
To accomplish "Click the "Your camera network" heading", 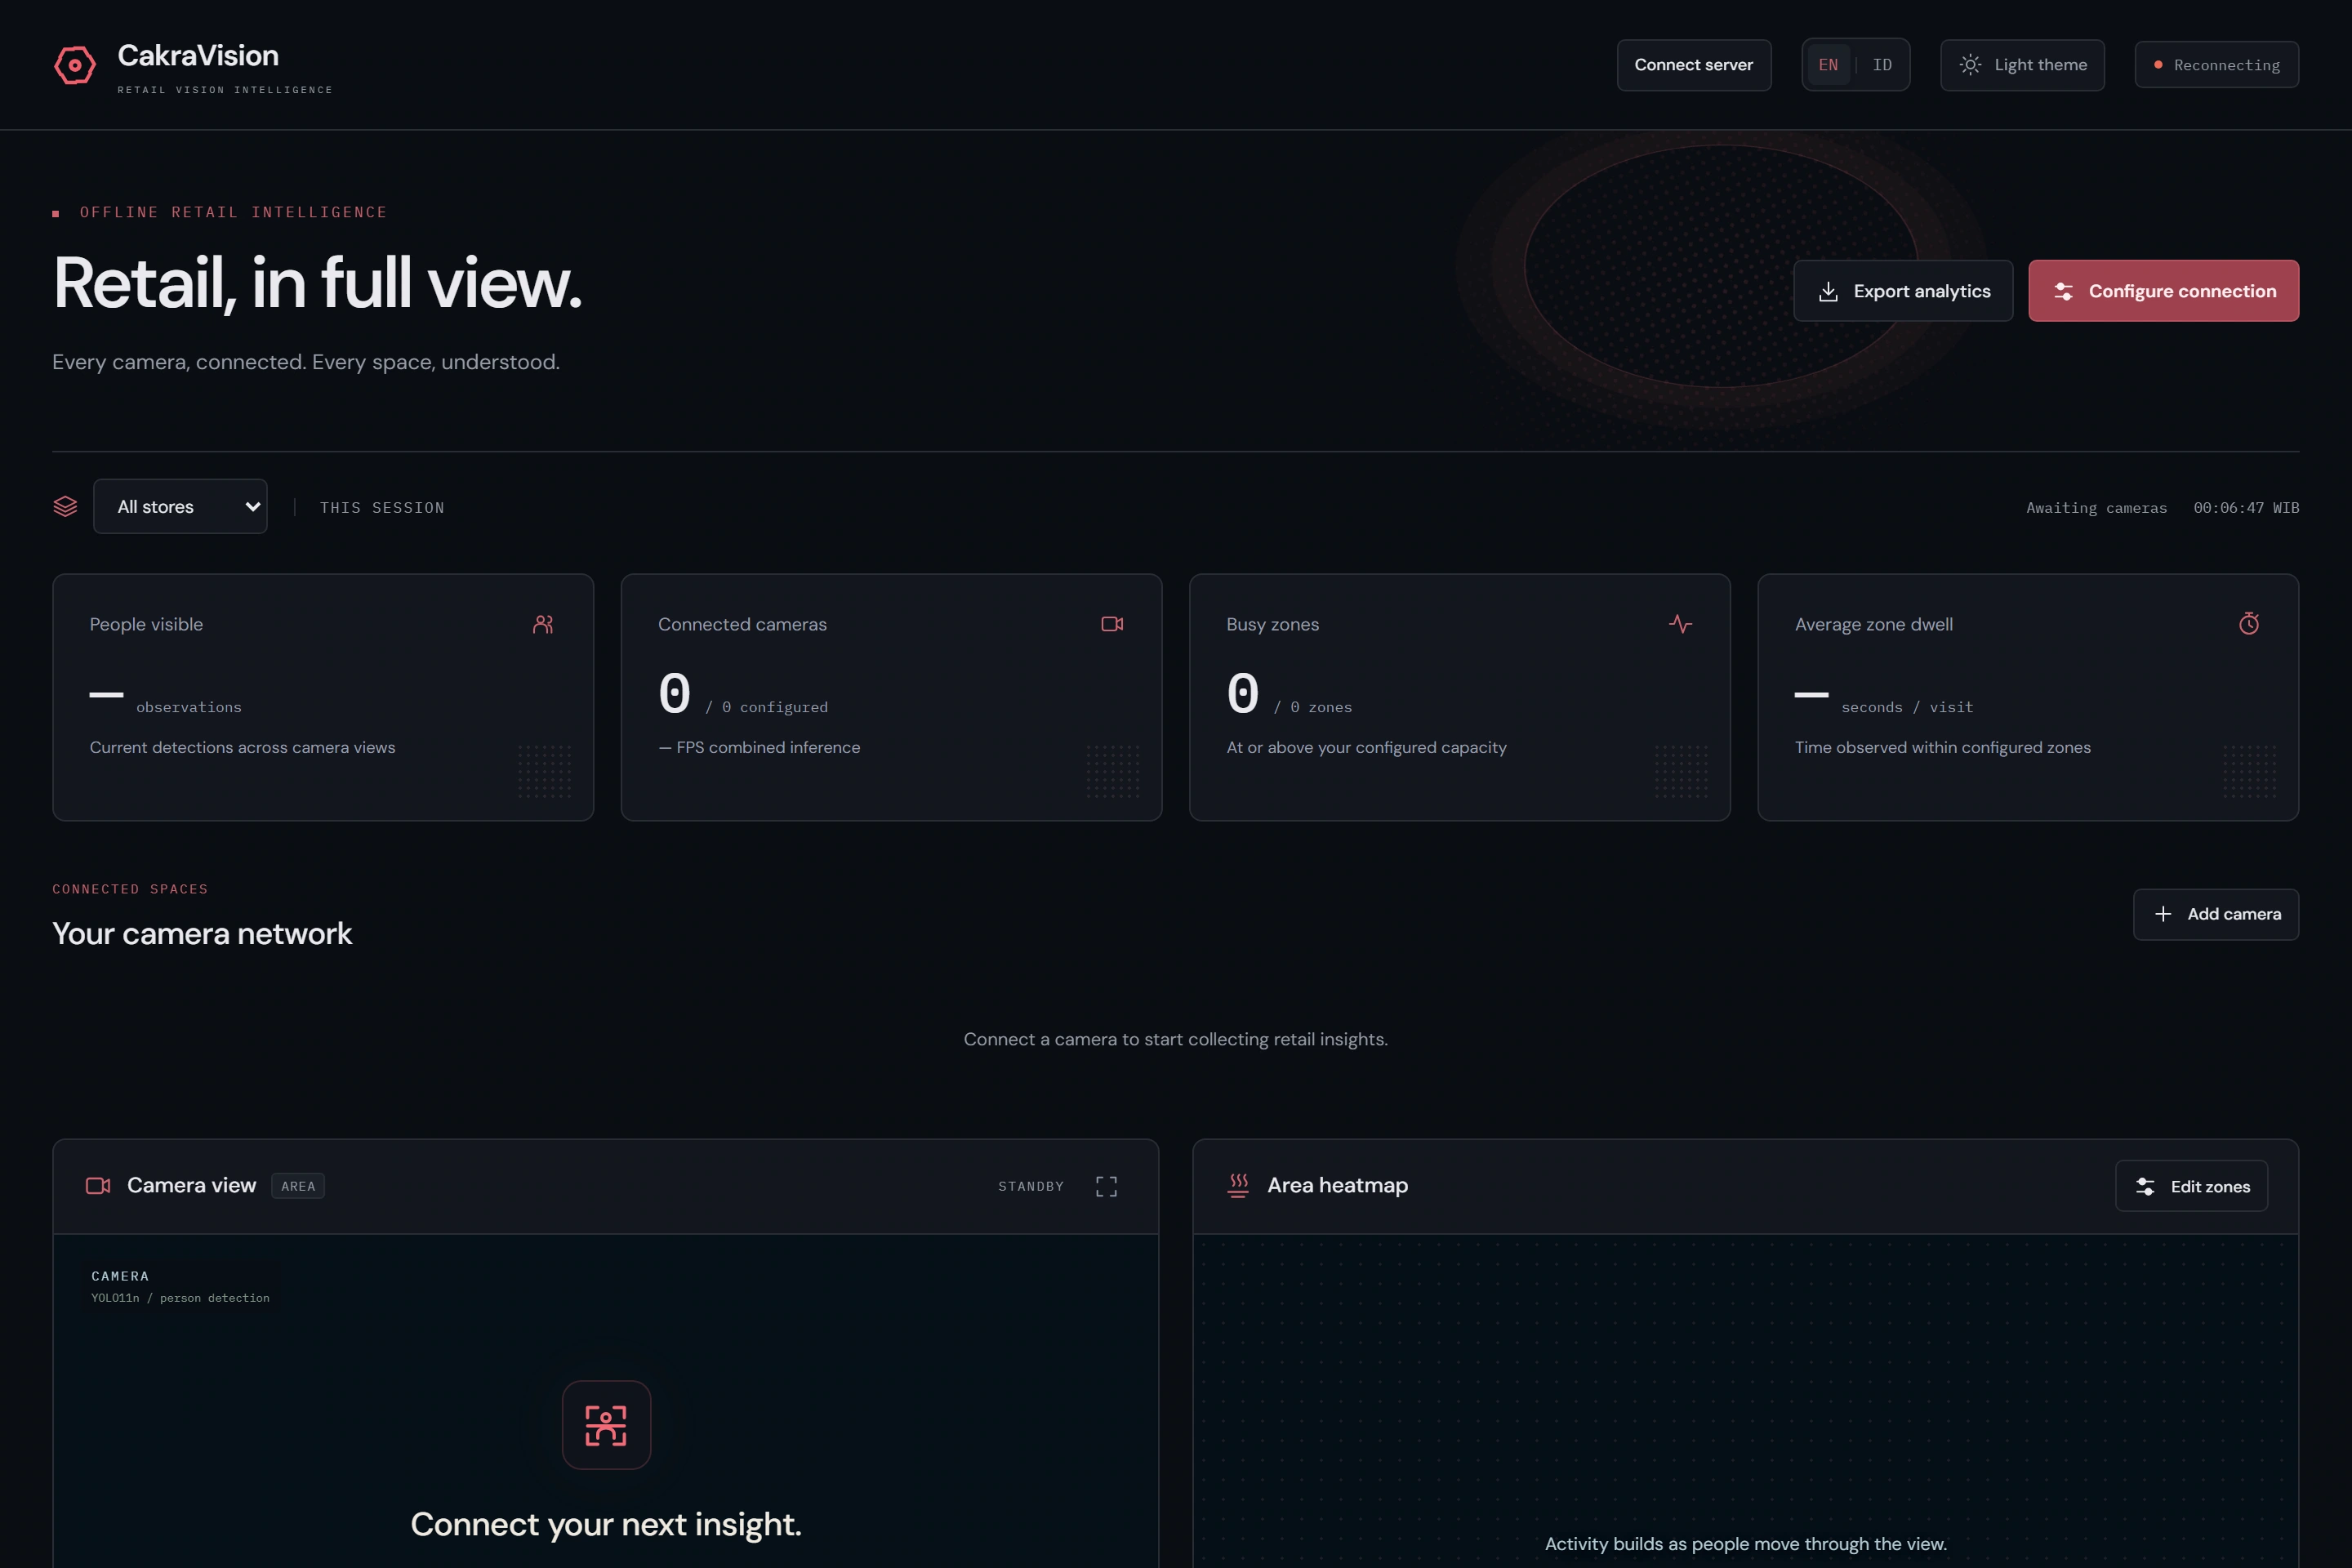I will (x=202, y=934).
